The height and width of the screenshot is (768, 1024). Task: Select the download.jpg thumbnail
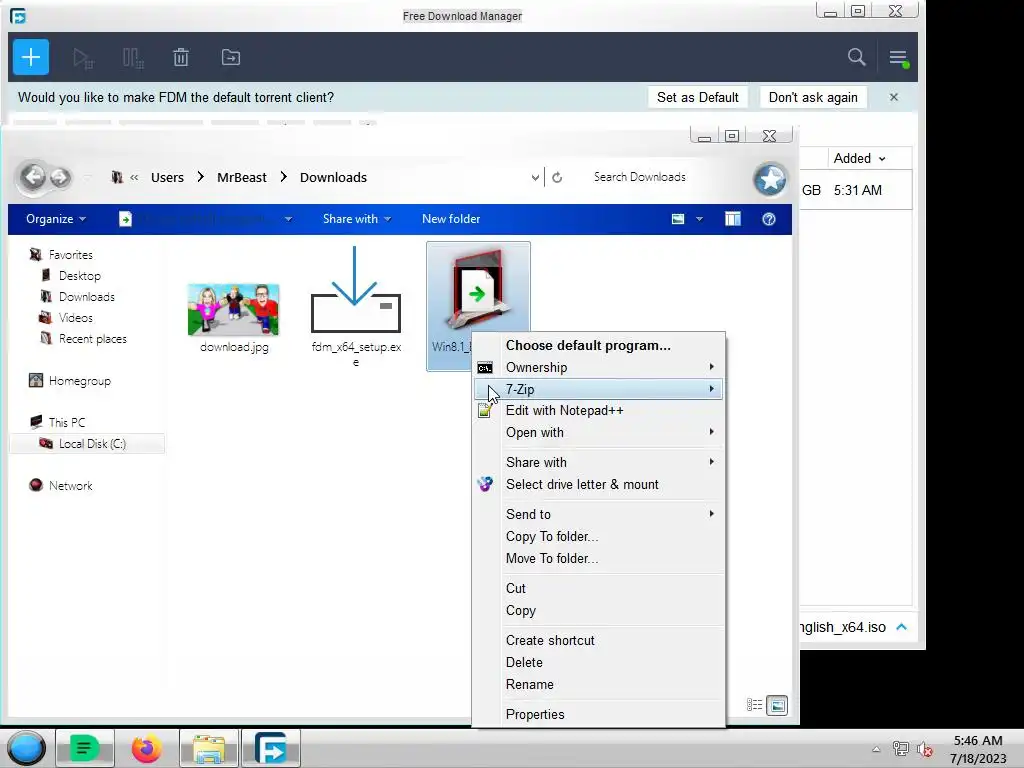[233, 310]
